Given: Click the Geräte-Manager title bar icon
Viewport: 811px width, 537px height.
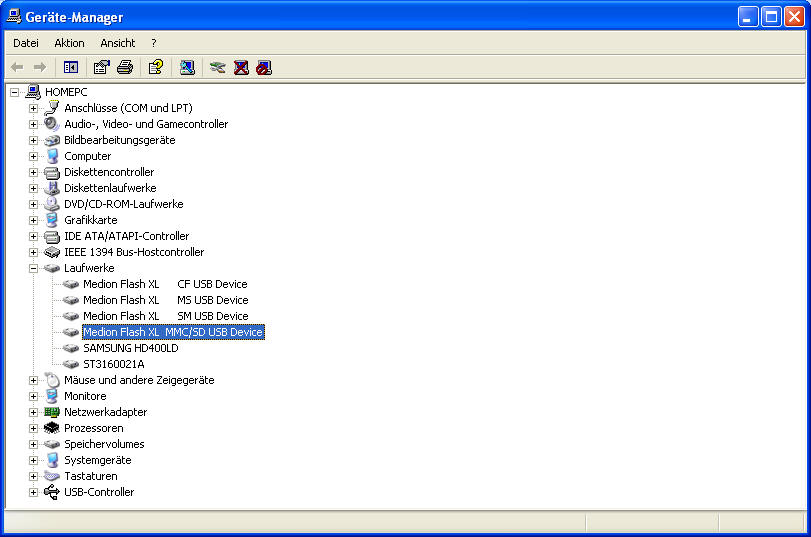Looking at the screenshot, I should [13, 17].
